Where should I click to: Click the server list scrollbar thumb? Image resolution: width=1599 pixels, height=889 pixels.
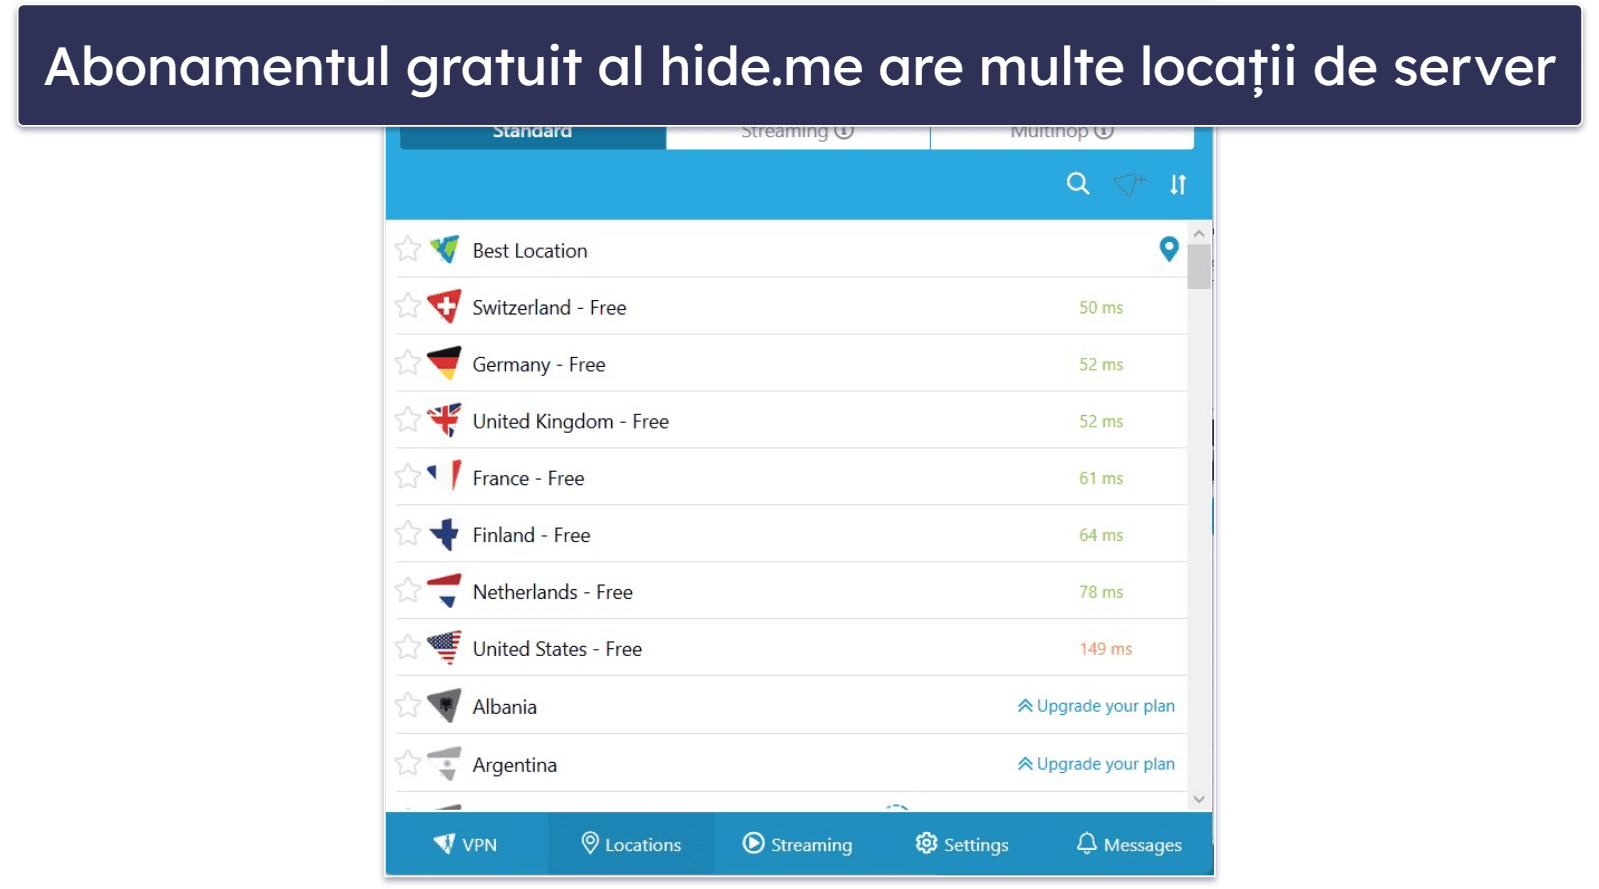click(1199, 266)
